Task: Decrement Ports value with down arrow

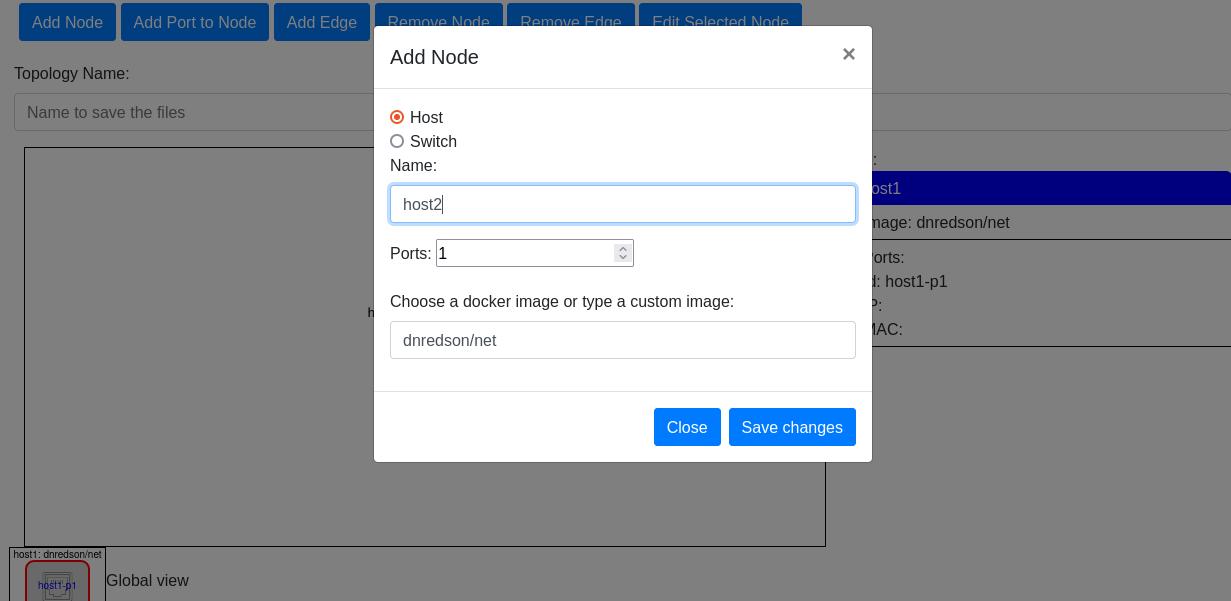Action: click(623, 258)
